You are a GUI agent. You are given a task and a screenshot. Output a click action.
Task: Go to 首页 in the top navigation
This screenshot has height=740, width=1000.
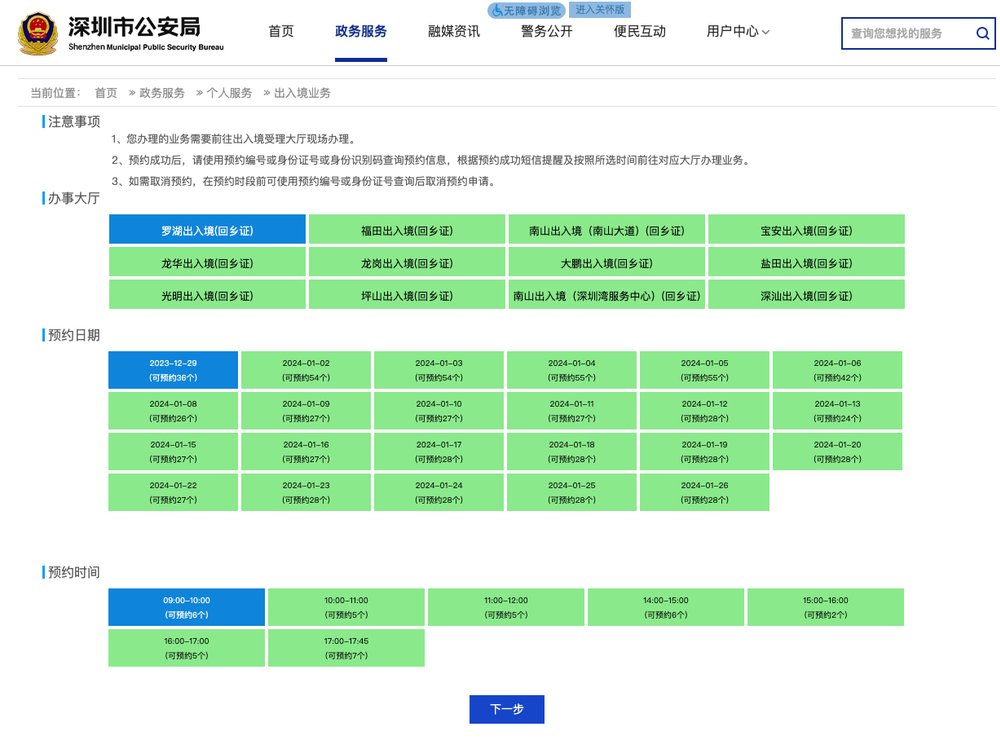pyautogui.click(x=281, y=31)
